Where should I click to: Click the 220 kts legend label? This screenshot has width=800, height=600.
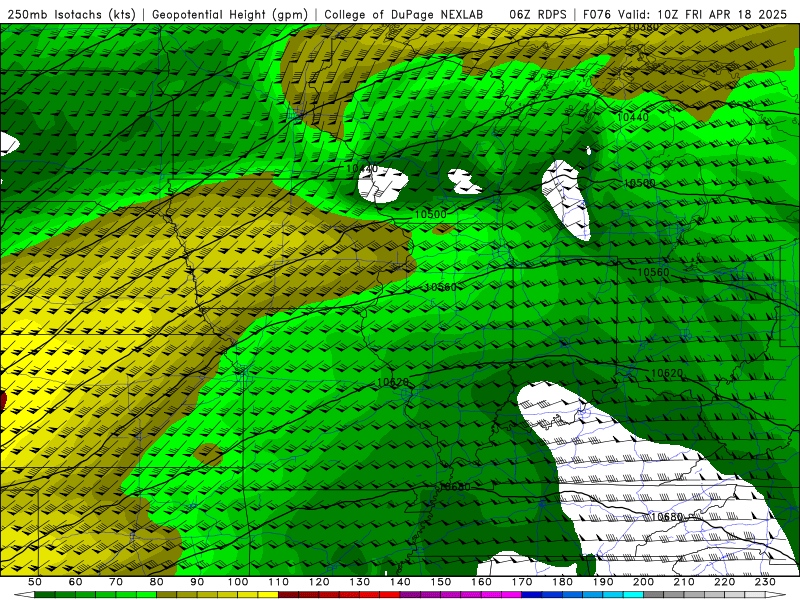point(724,582)
